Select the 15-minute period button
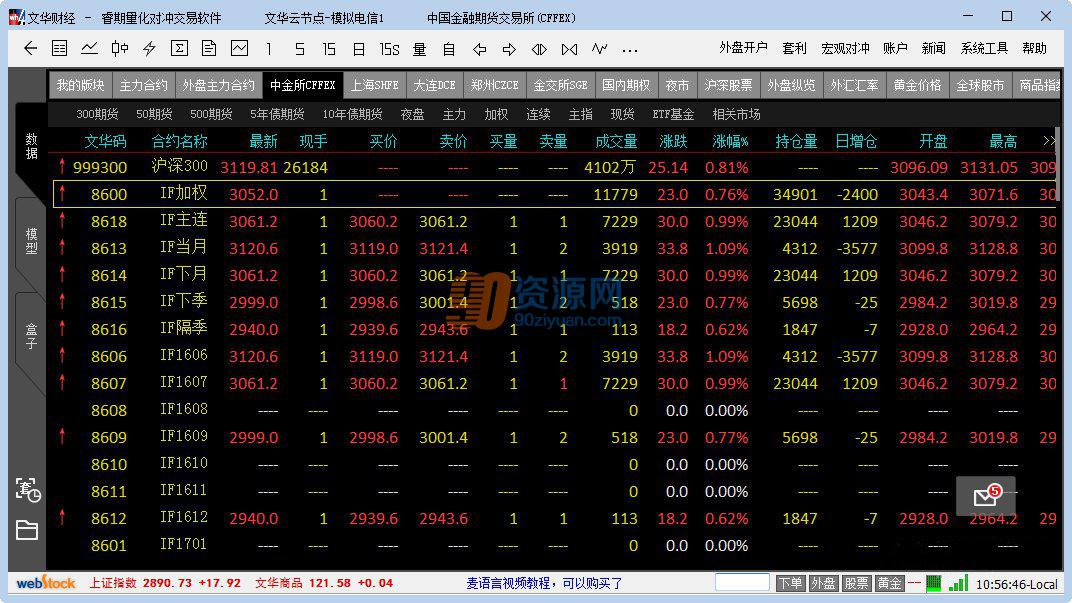Screen dimensions: 1072x603 pos(329,49)
